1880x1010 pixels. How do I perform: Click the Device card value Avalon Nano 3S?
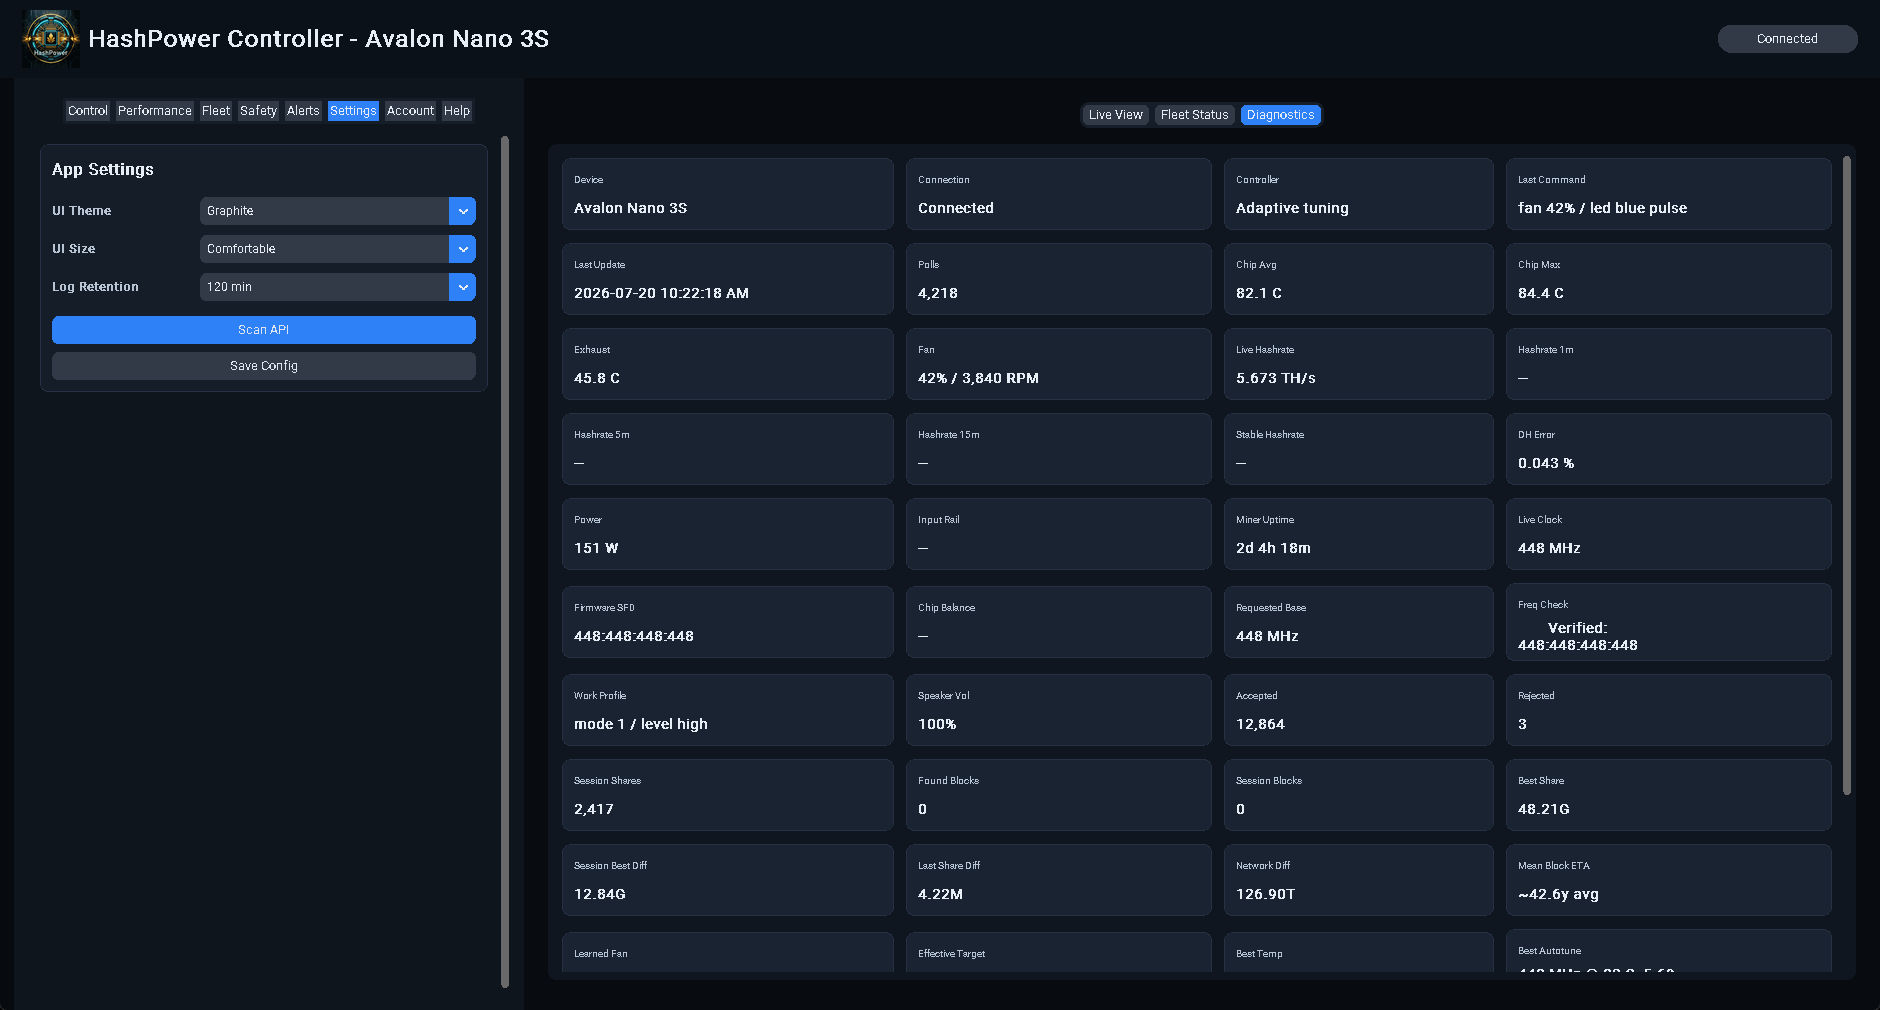(630, 208)
